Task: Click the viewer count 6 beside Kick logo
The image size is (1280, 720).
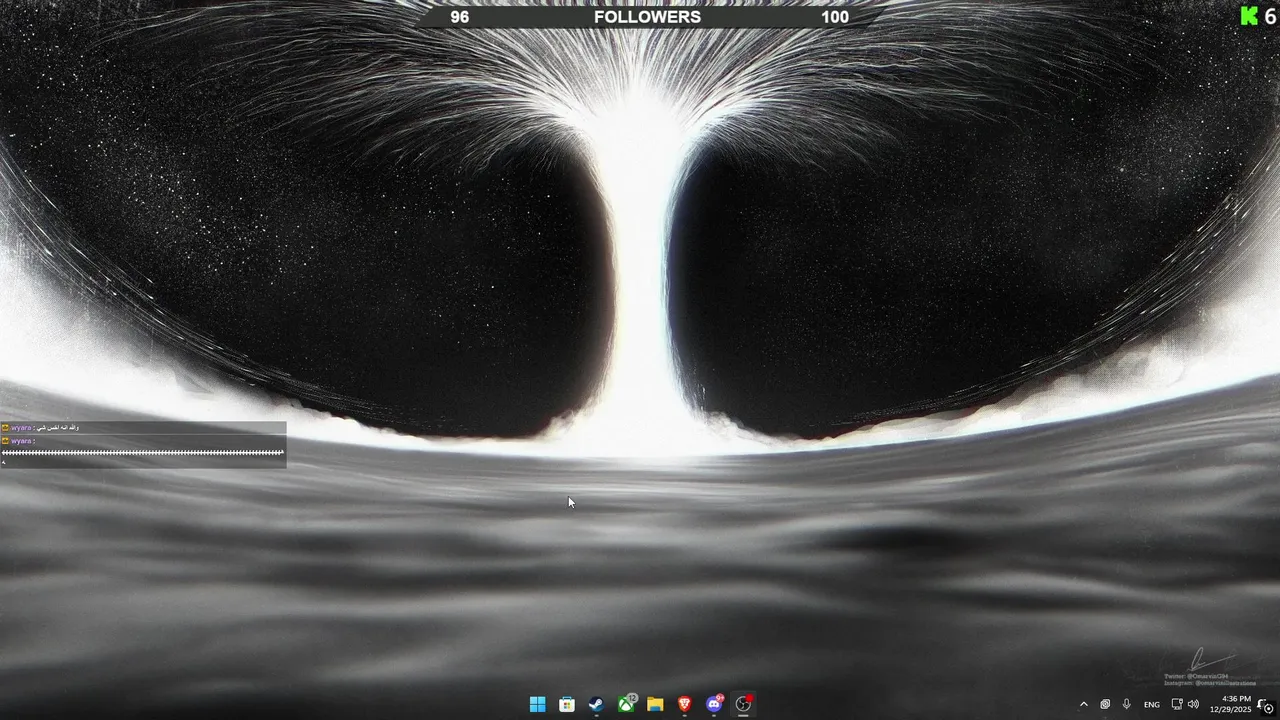Action: [x=1270, y=16]
